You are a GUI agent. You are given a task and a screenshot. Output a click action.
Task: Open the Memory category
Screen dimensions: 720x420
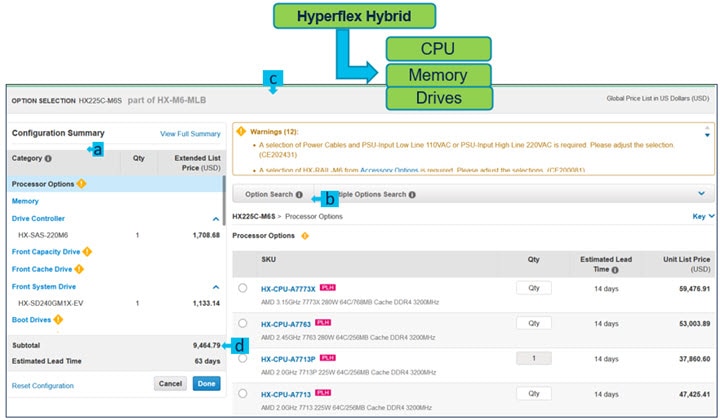[25, 201]
